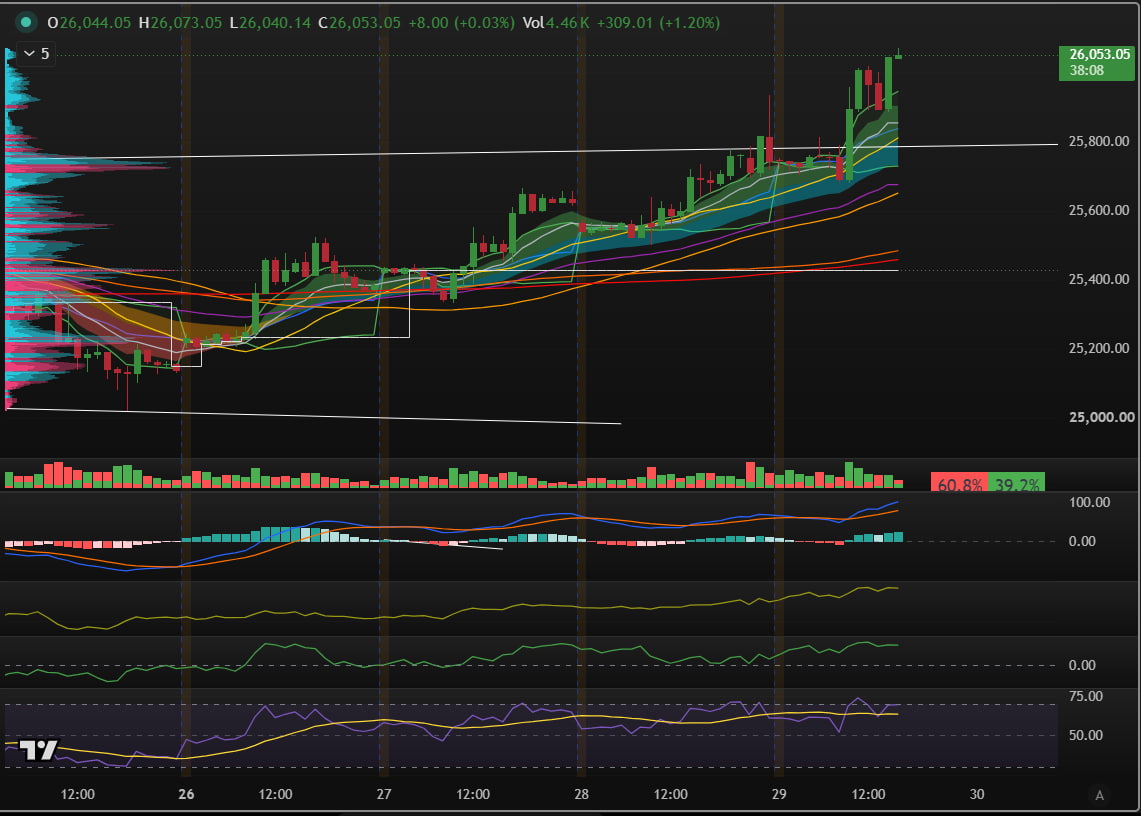This screenshot has width=1141, height=816.
Task: Click the 25,000.00 price axis label
Action: pos(1102,417)
